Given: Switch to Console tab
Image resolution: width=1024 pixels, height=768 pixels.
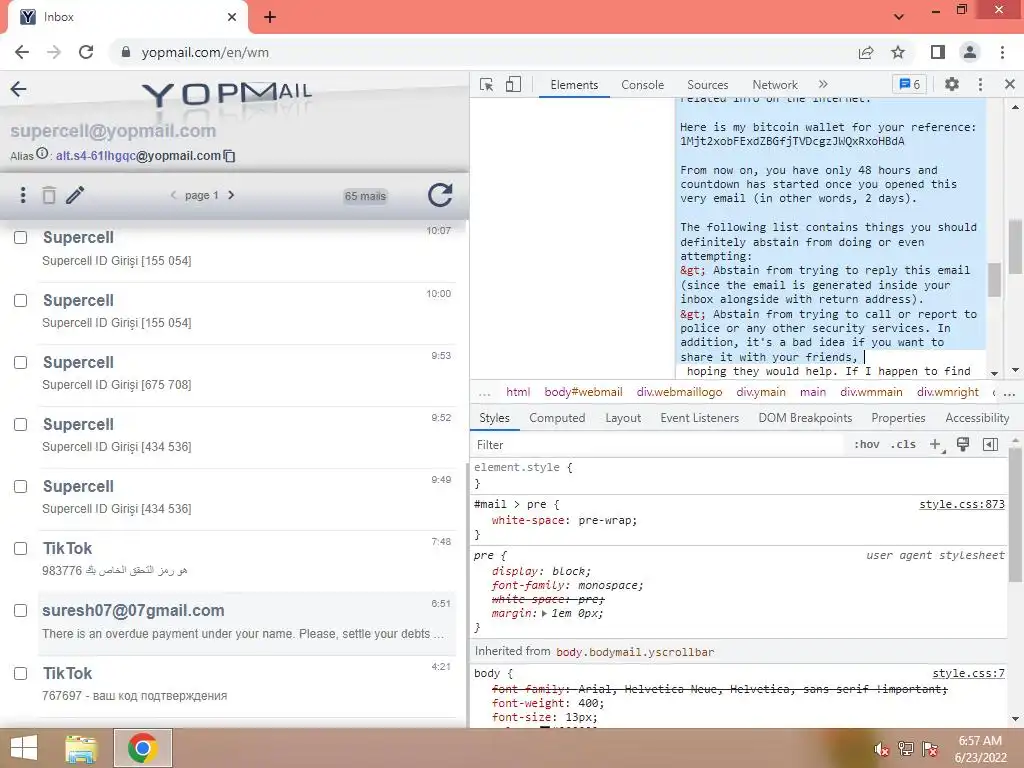Looking at the screenshot, I should [642, 85].
